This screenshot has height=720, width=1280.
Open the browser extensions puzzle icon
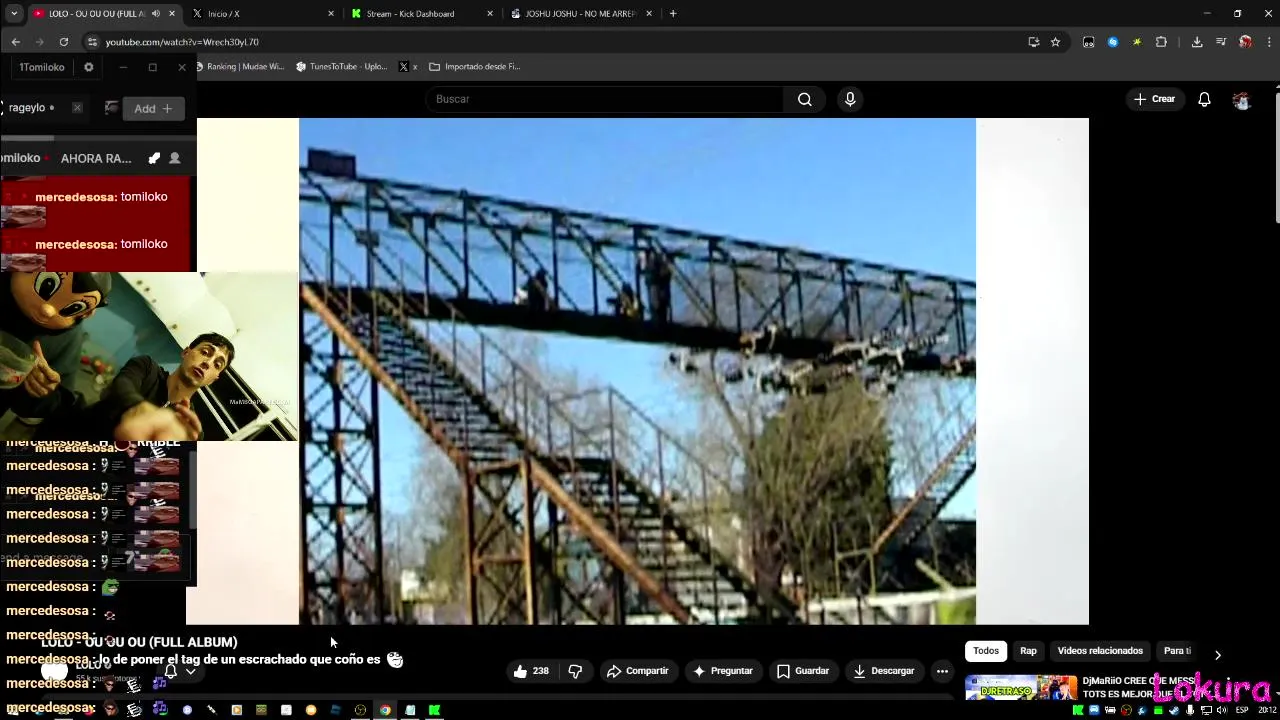pyautogui.click(x=1161, y=42)
